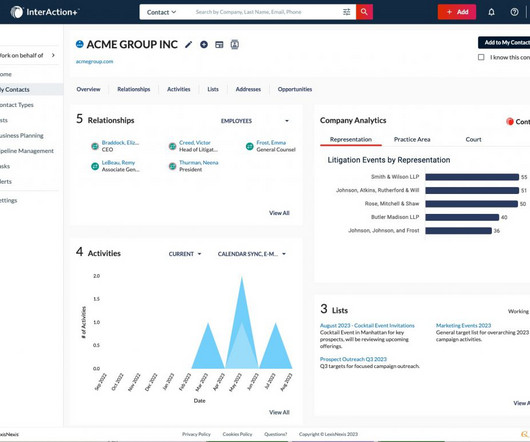Click avatar icon for Thurman, Neena
Image resolution: width=530 pixels, height=442 pixels.
coord(172,166)
